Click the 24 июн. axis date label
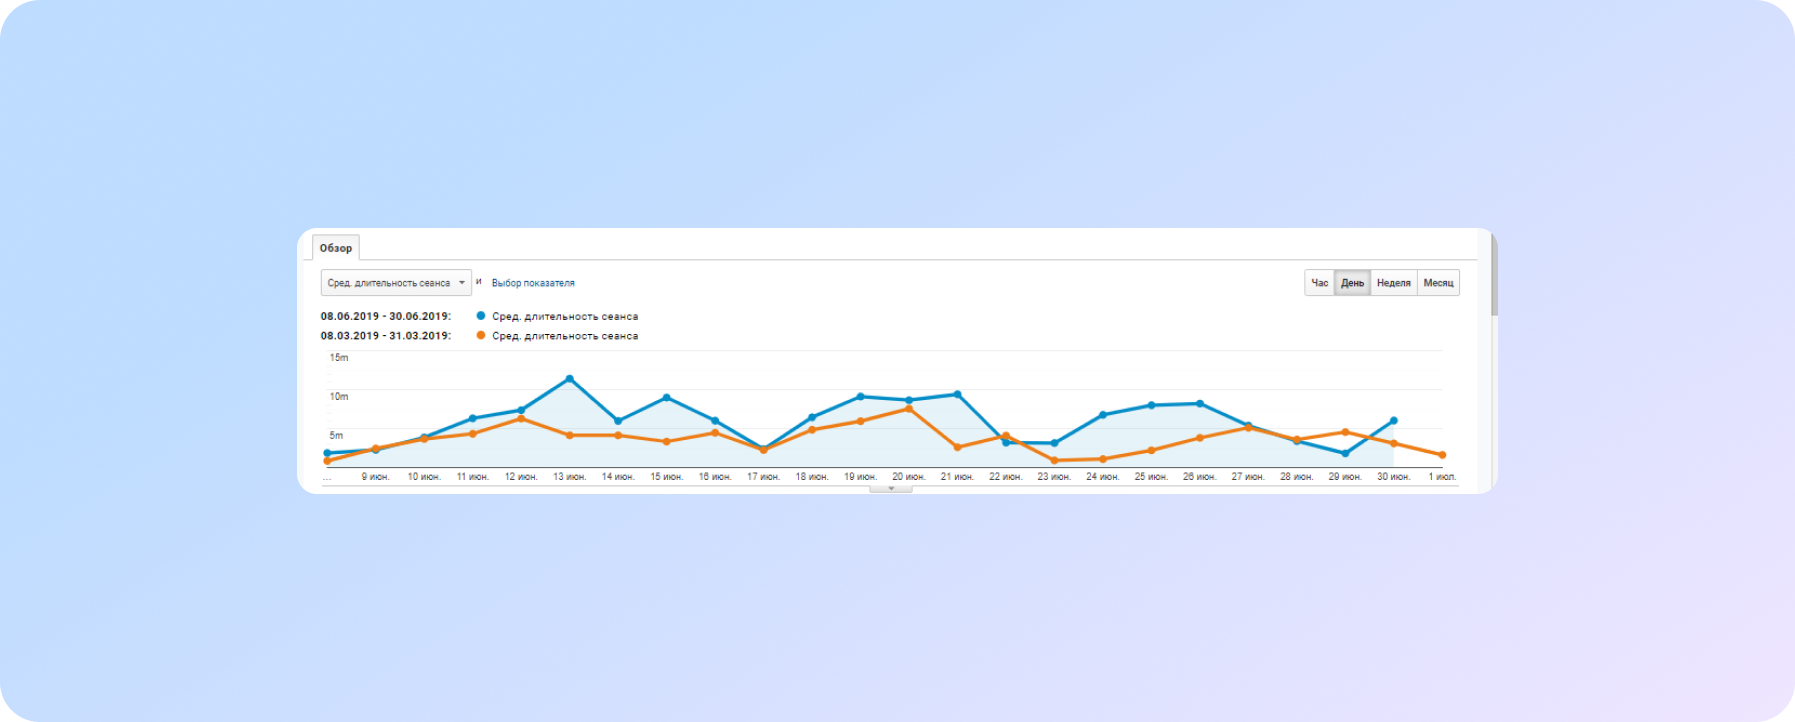Image resolution: width=1795 pixels, height=722 pixels. (1102, 477)
